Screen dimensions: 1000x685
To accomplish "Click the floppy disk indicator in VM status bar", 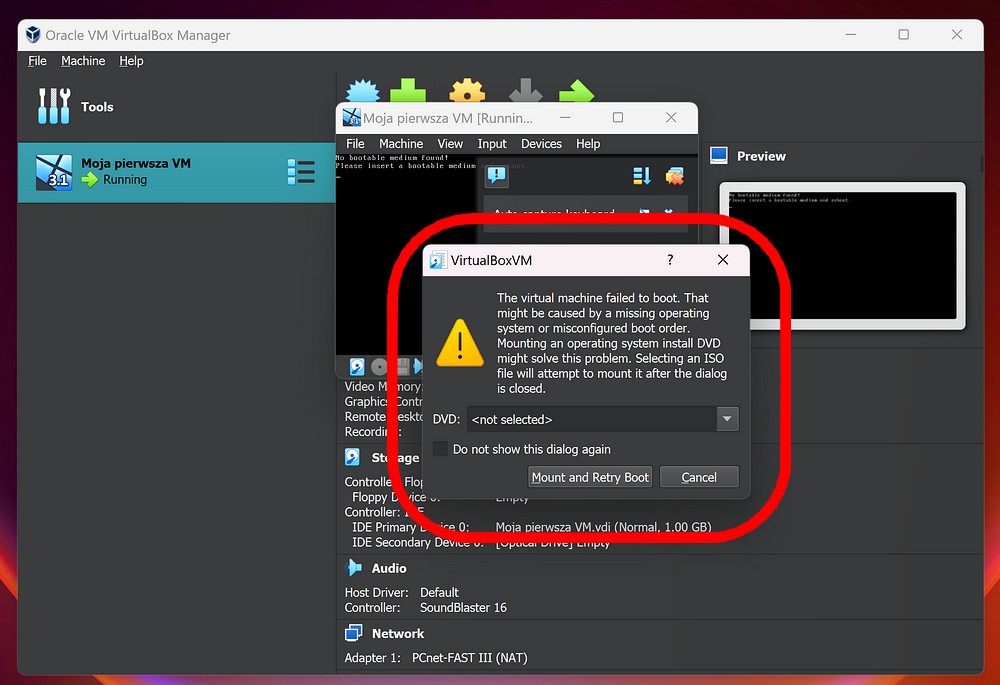I will (402, 366).
